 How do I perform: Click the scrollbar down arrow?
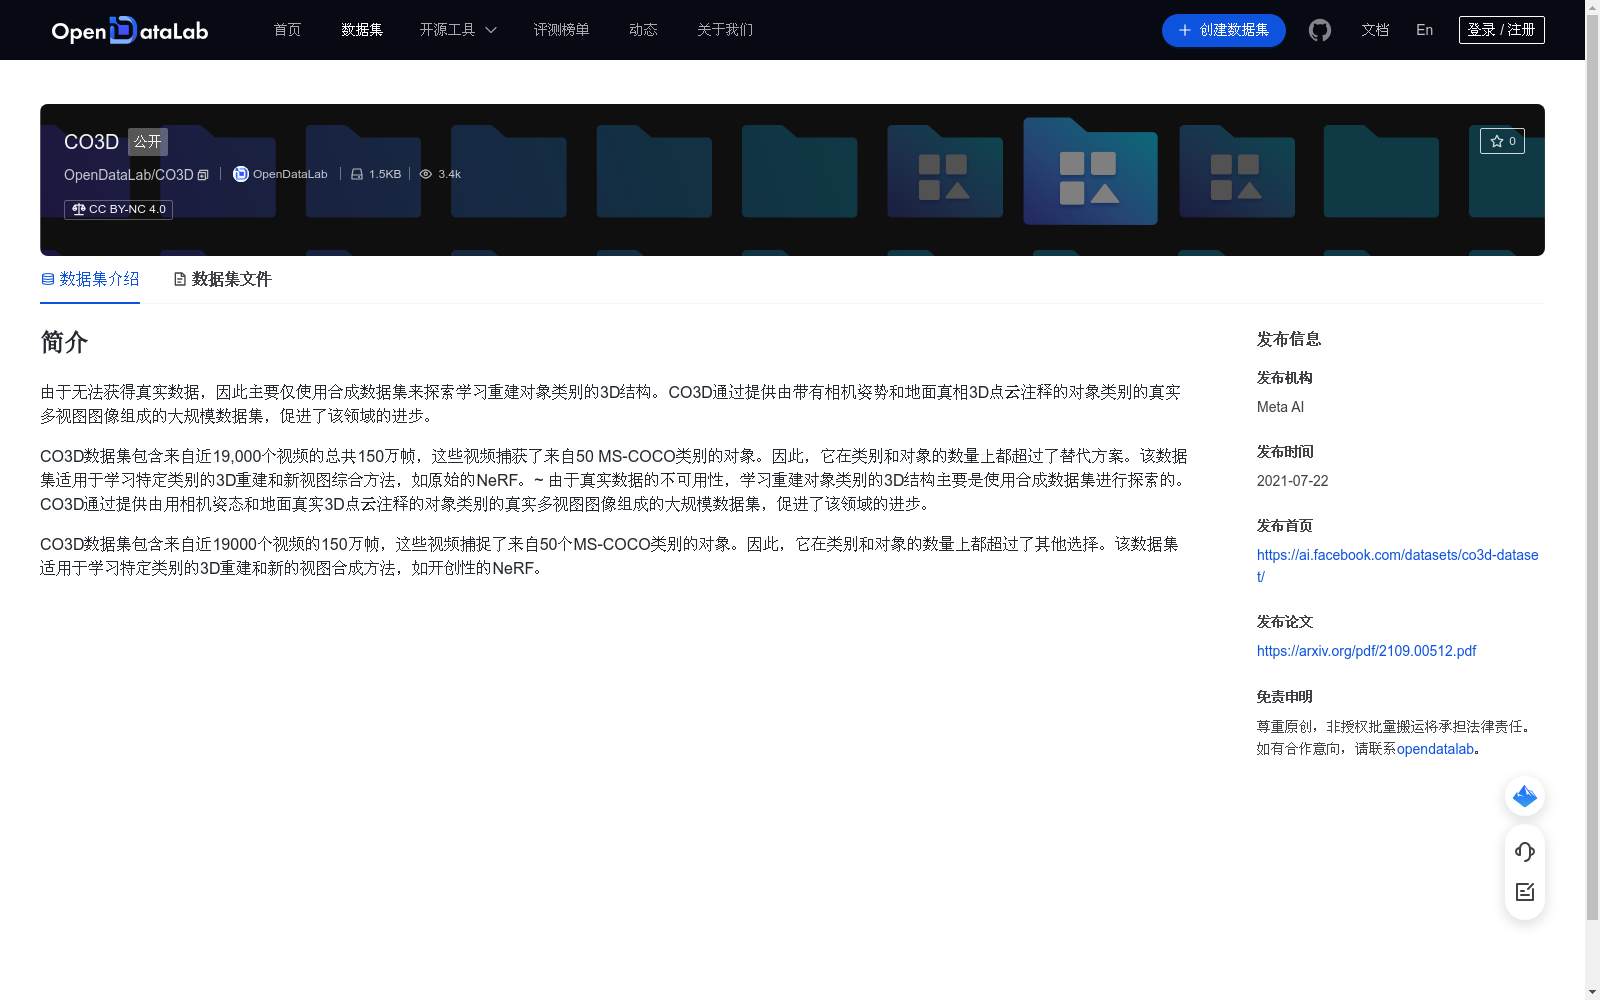1592,992
